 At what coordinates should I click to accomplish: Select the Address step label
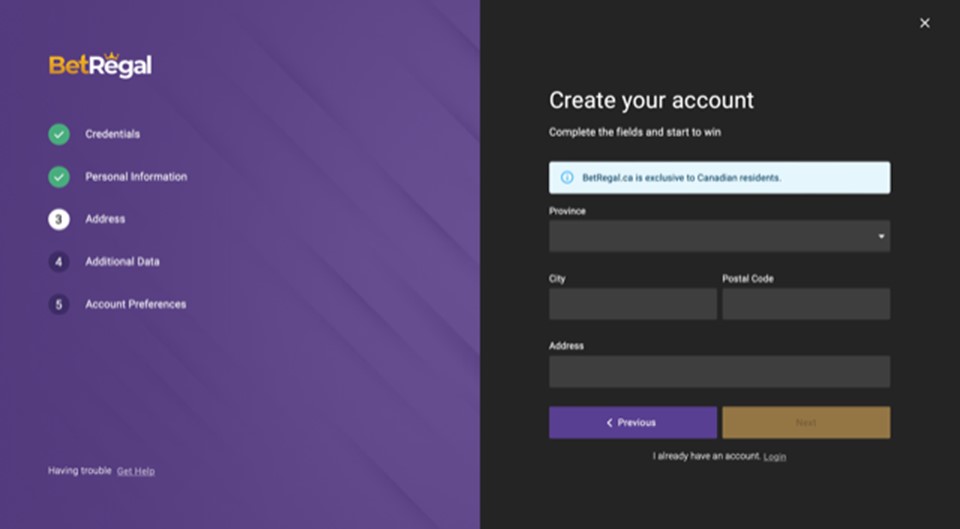(x=105, y=219)
